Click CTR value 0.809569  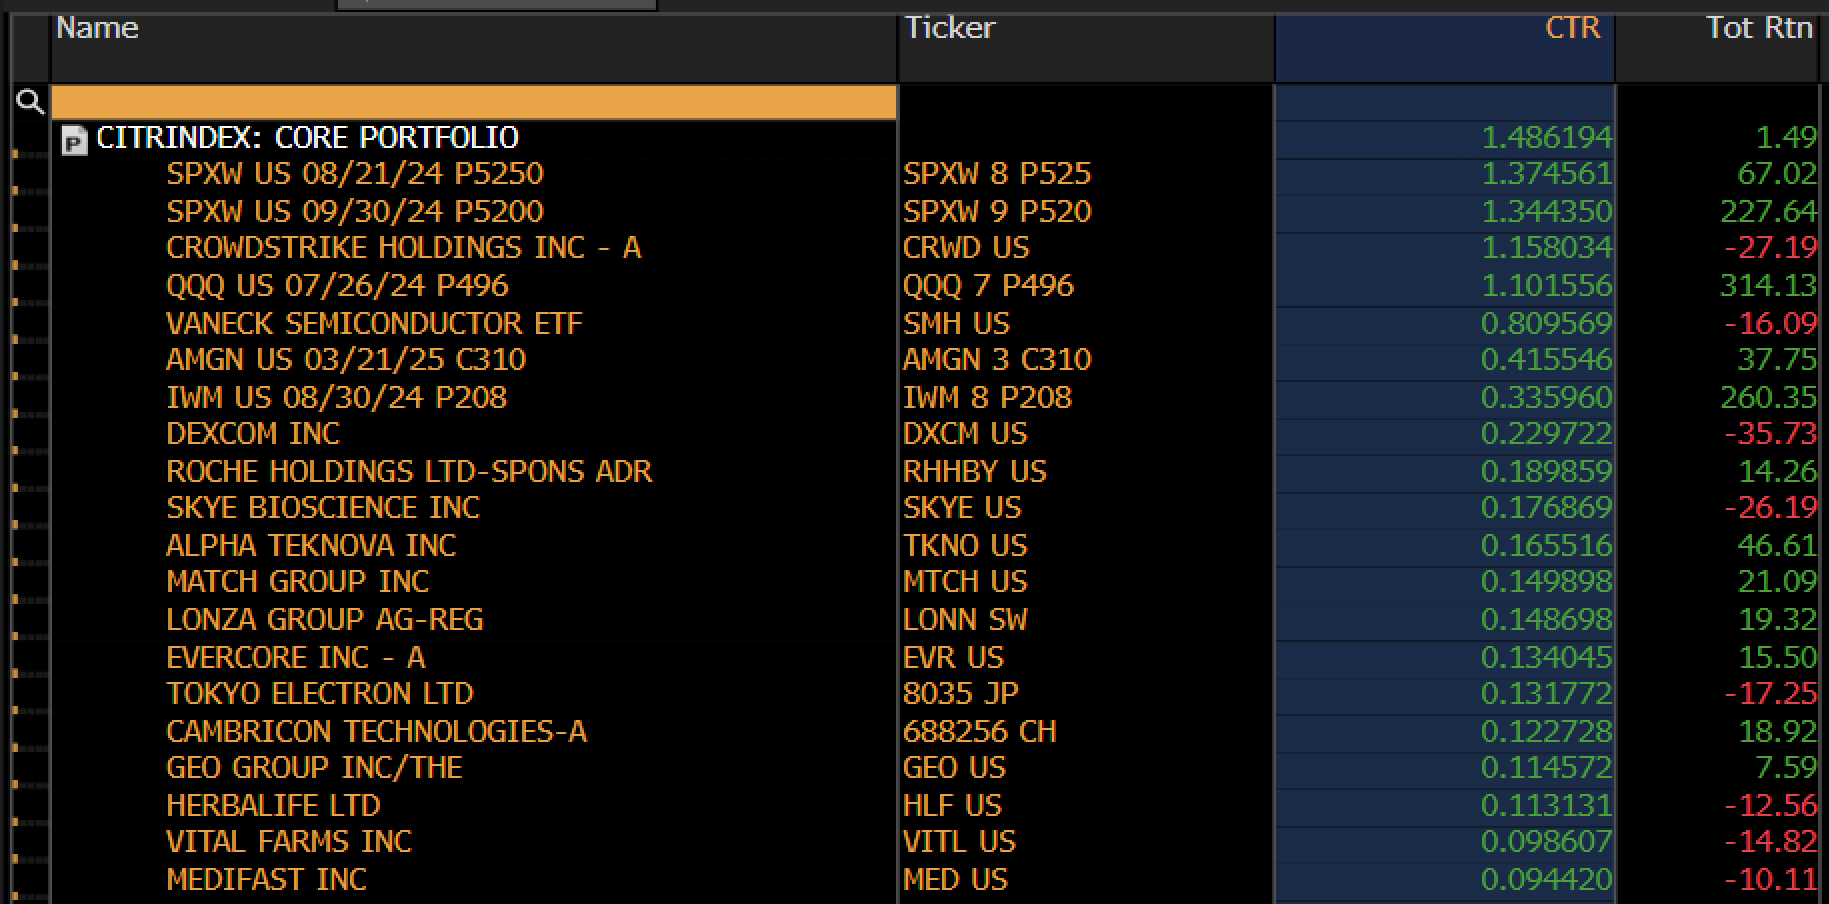[x=1546, y=323]
